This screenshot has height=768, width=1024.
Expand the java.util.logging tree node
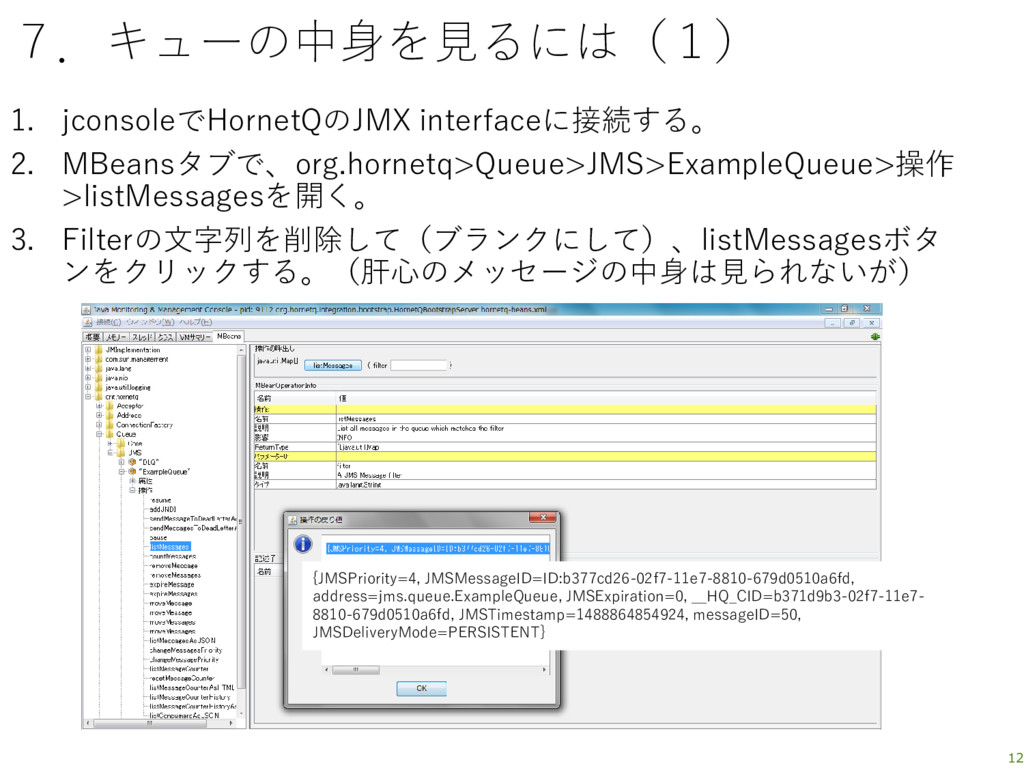88,387
